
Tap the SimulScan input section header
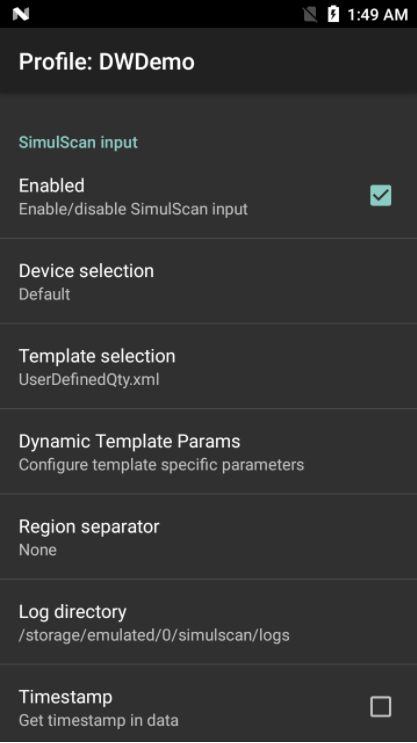point(78,142)
